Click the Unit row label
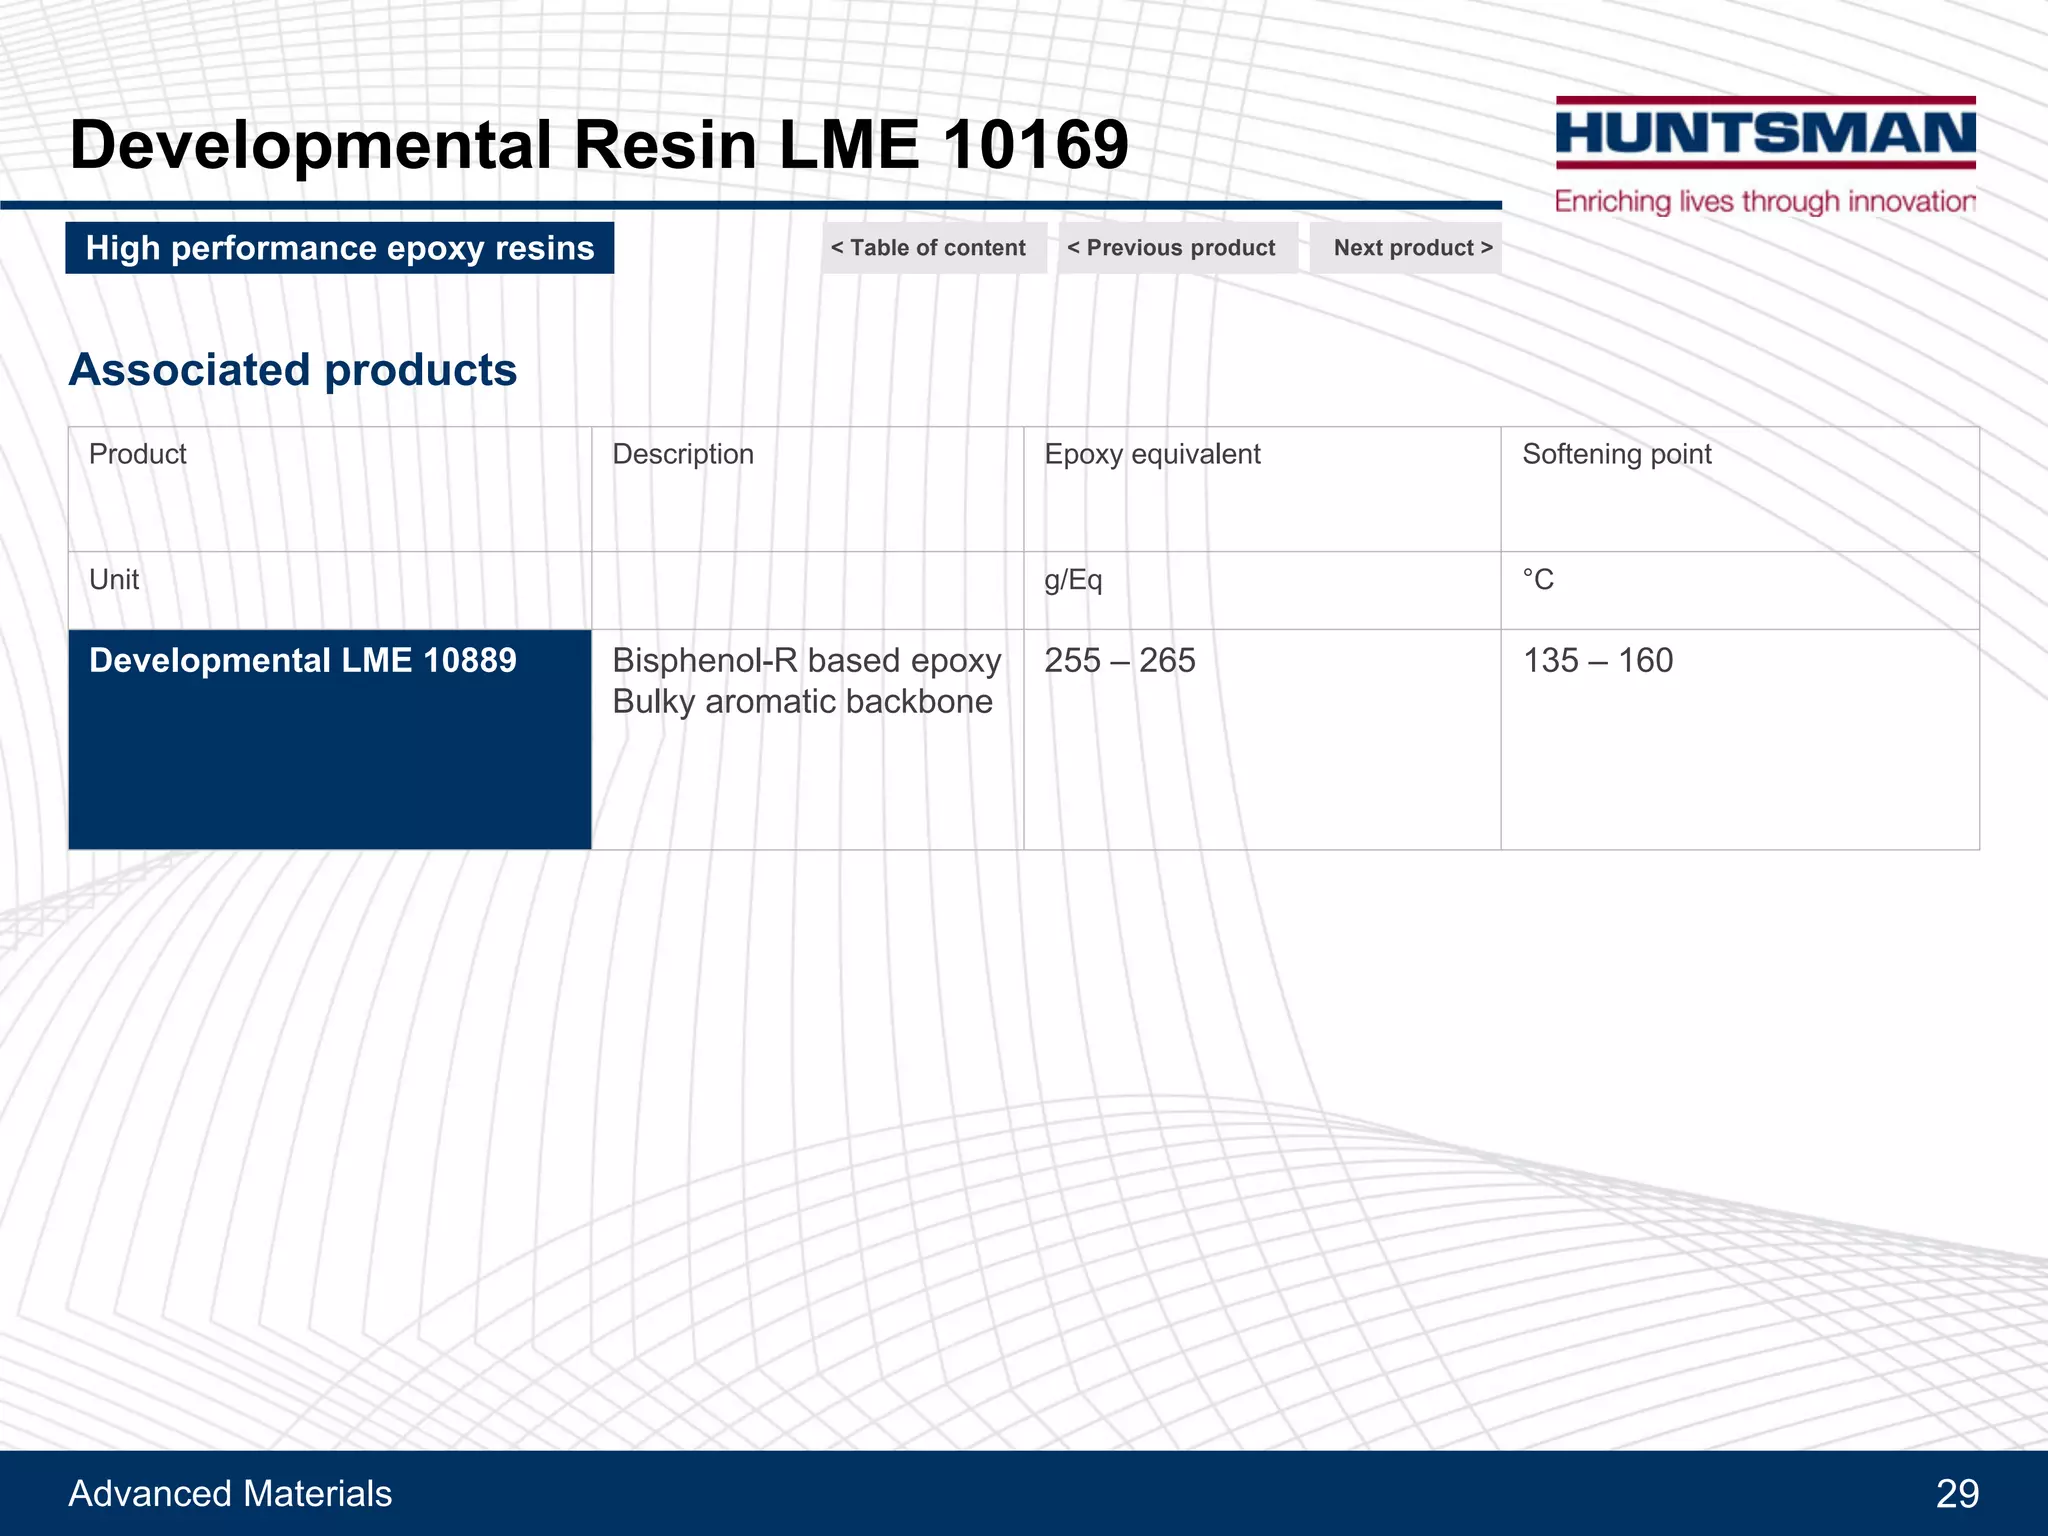The width and height of the screenshot is (2048, 1536). (x=114, y=580)
